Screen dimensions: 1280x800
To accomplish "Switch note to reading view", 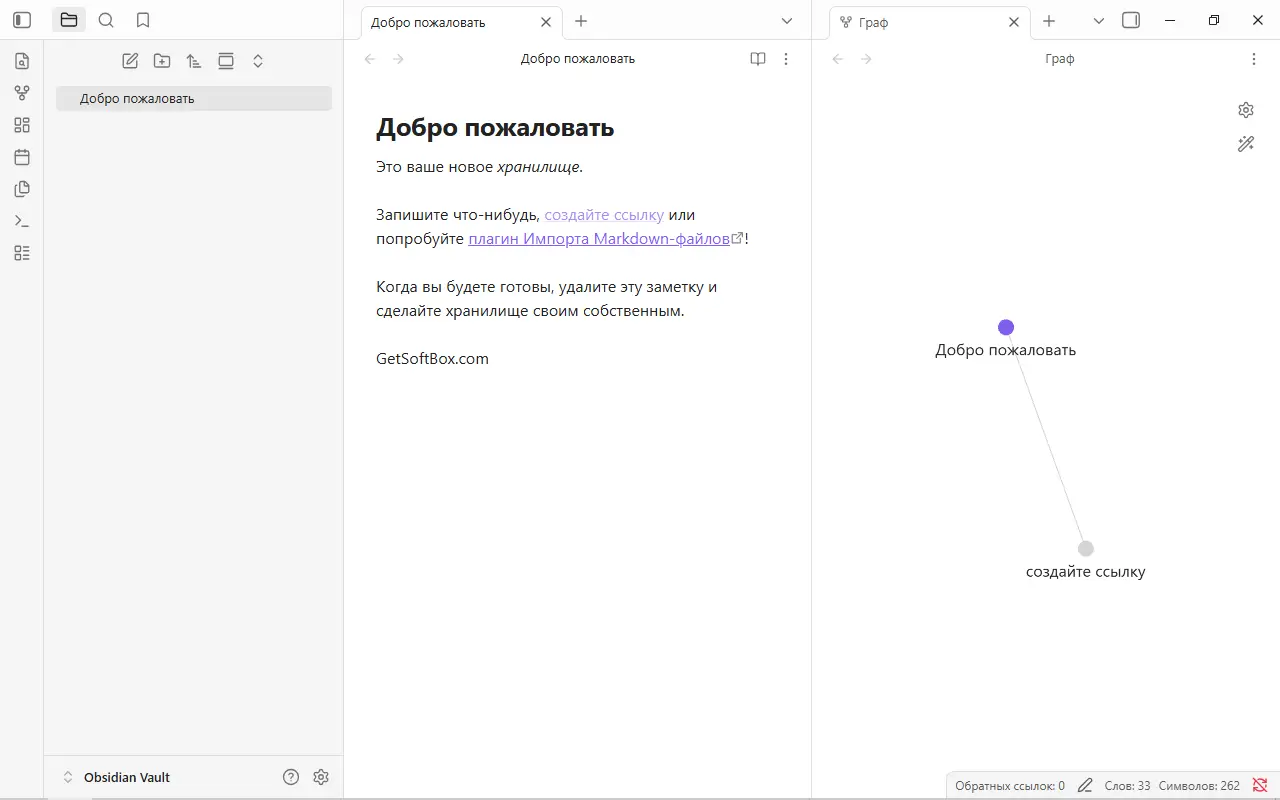I will 758,59.
